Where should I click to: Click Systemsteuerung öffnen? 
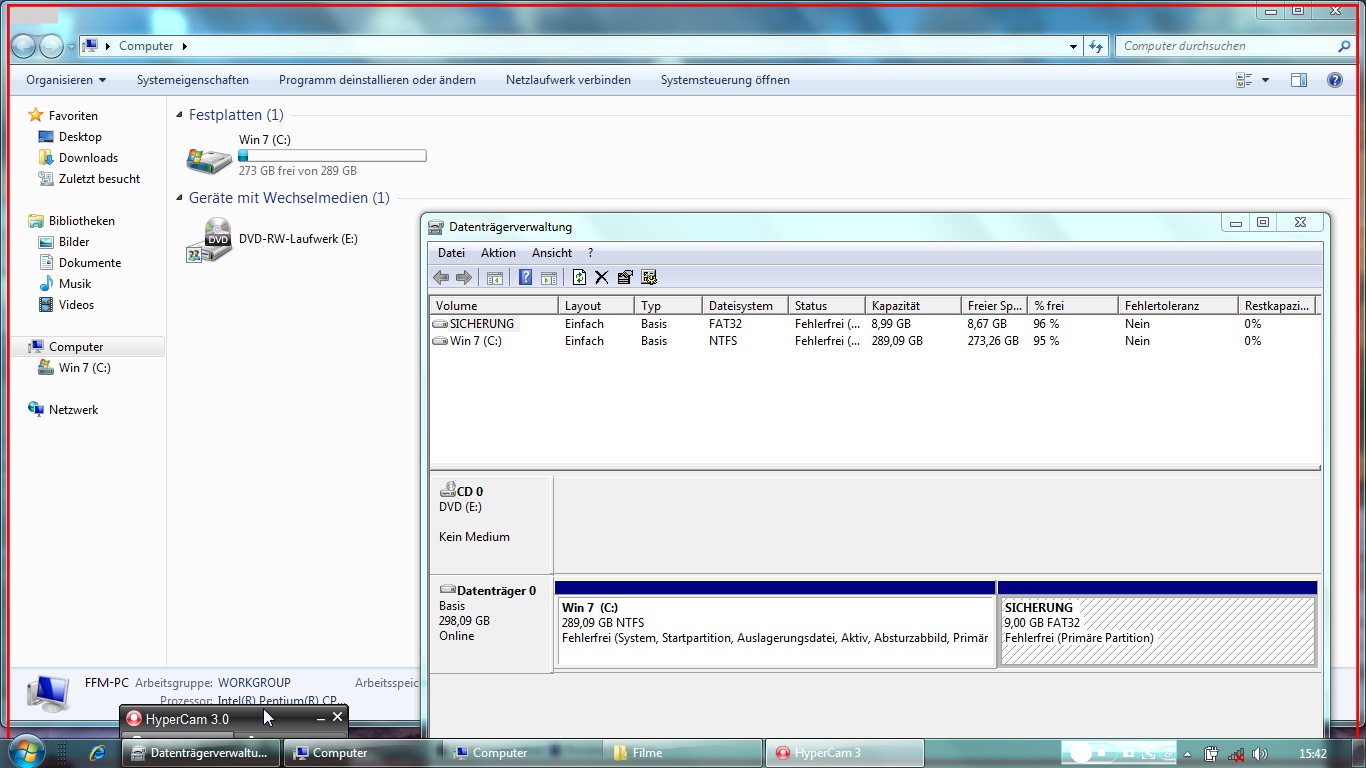pos(725,80)
